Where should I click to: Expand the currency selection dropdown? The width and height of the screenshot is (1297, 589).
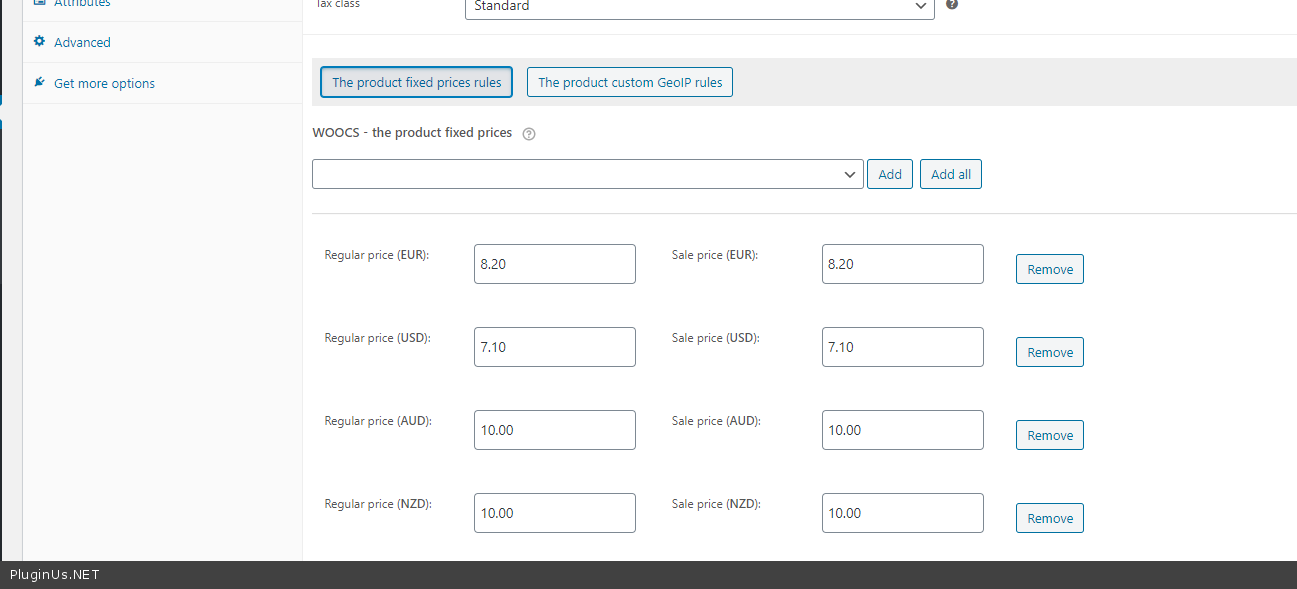(x=587, y=174)
